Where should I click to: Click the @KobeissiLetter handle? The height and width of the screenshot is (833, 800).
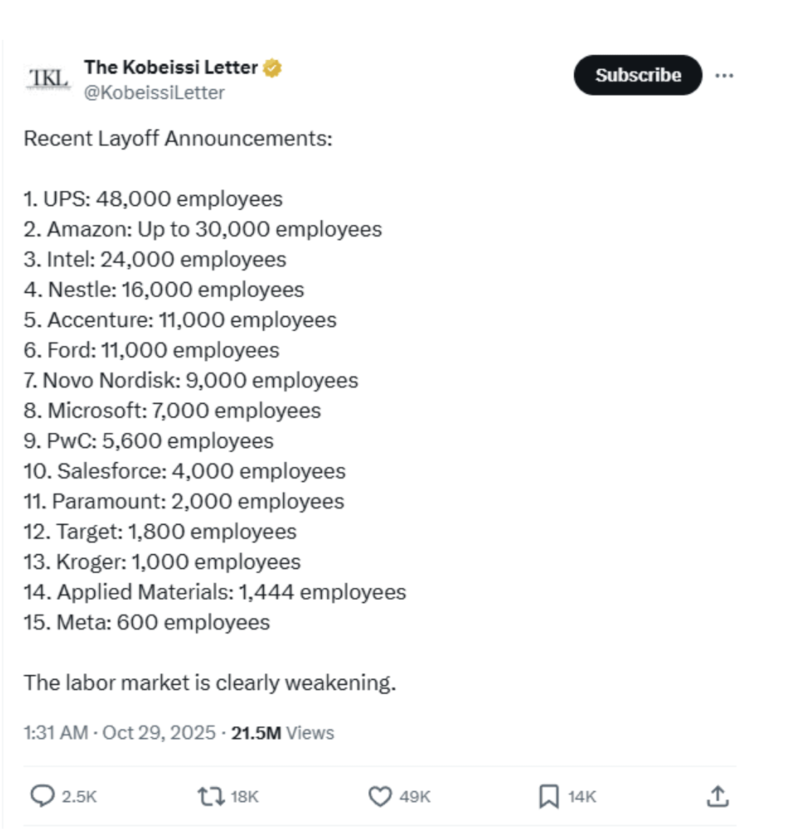click(x=154, y=92)
